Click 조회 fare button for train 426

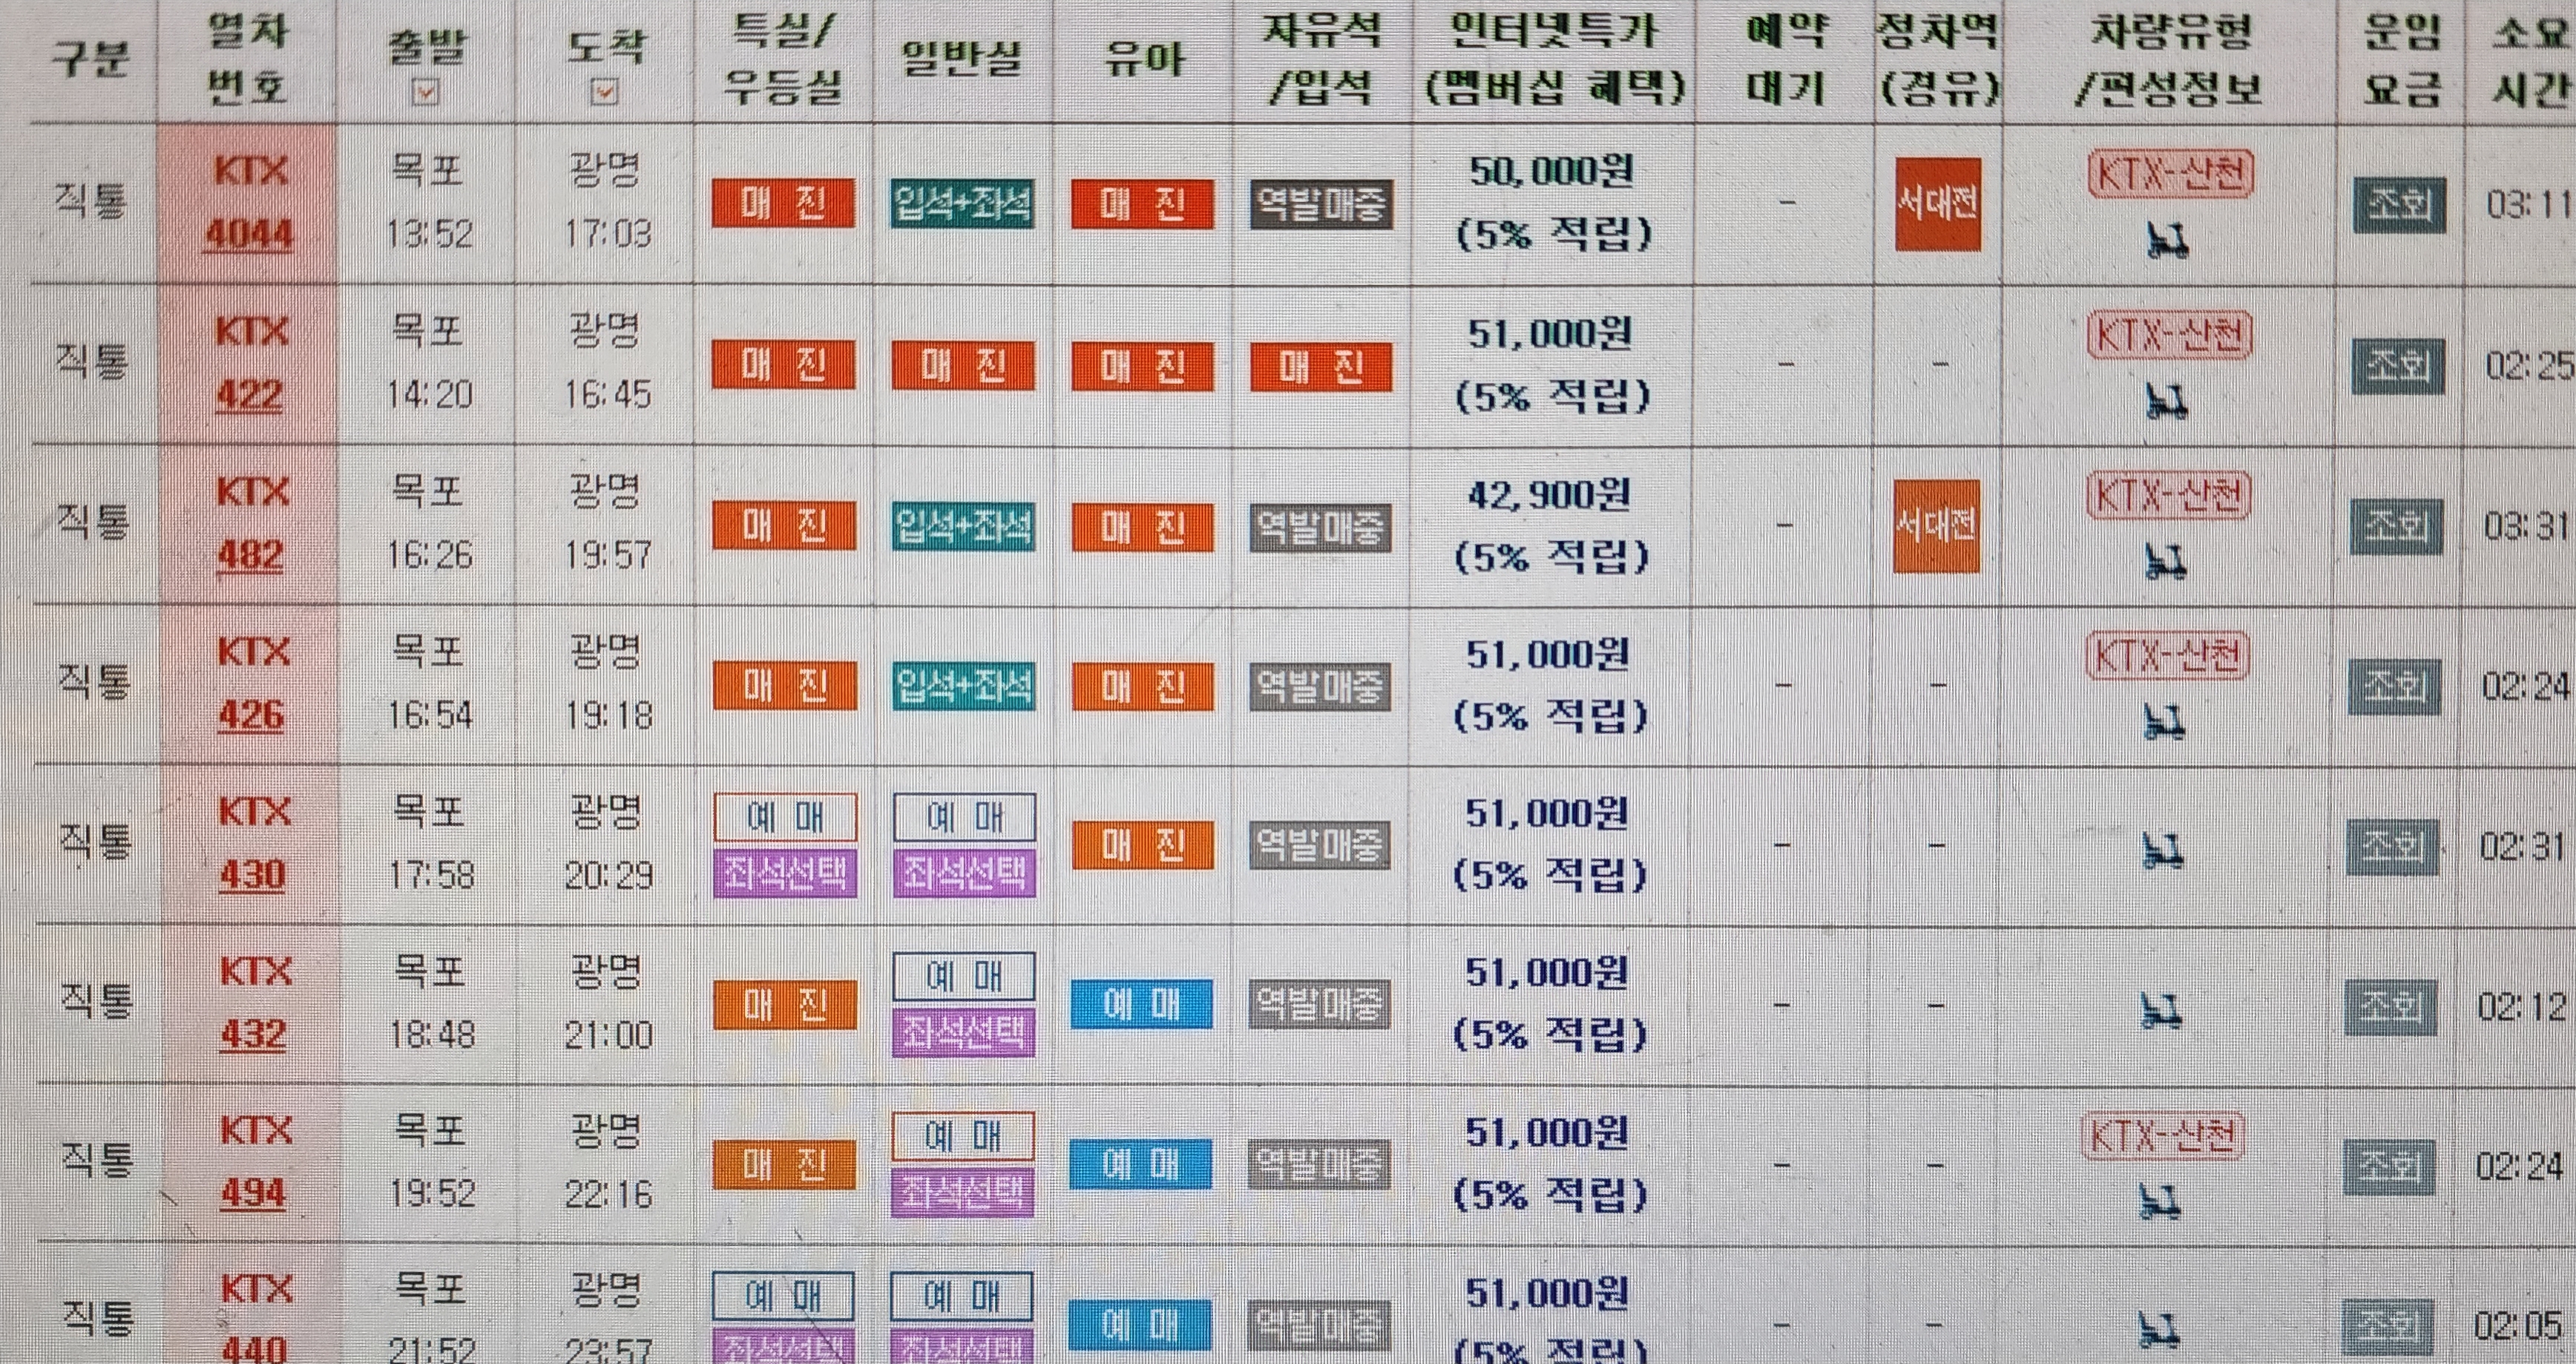(2395, 686)
